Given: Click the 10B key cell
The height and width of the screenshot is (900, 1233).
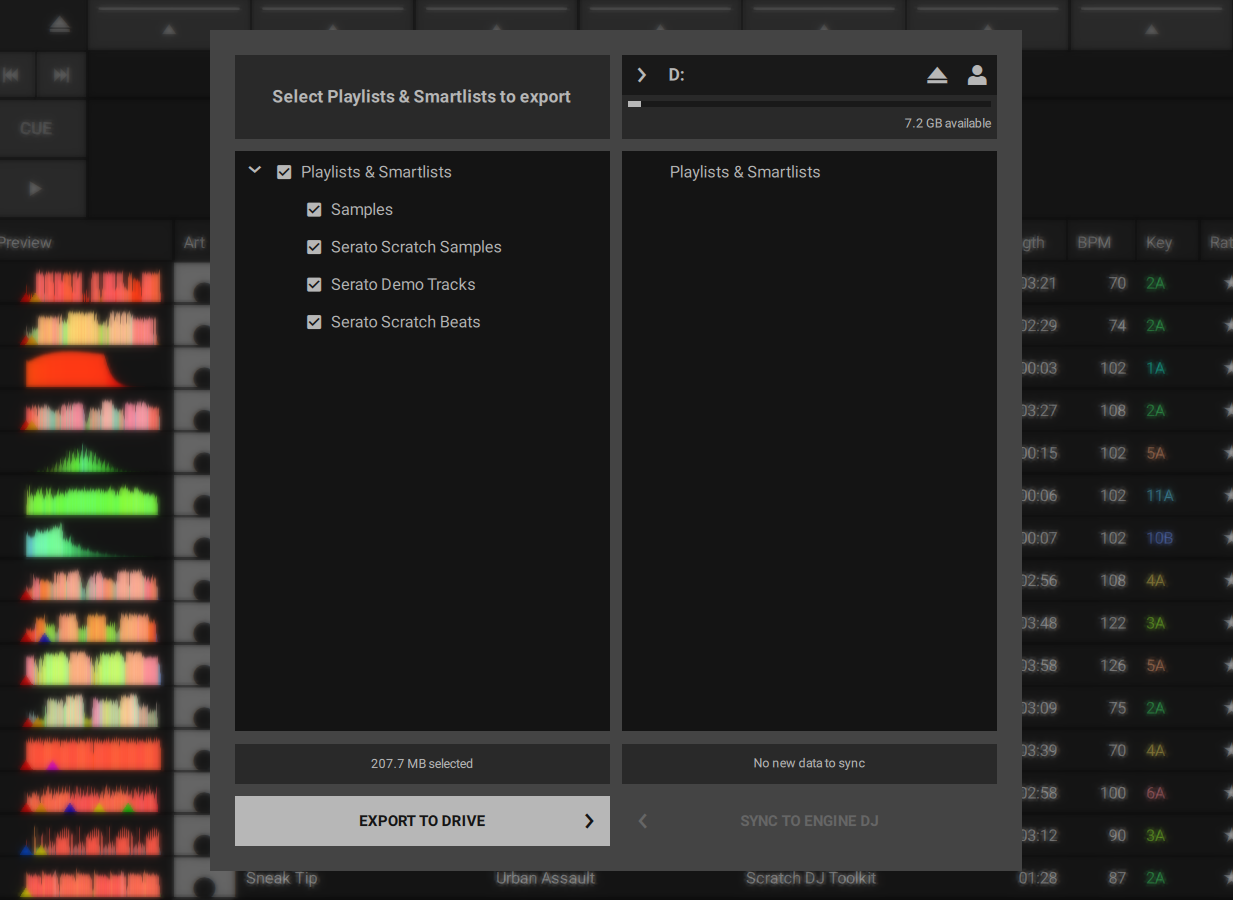Looking at the screenshot, I should click(1159, 538).
